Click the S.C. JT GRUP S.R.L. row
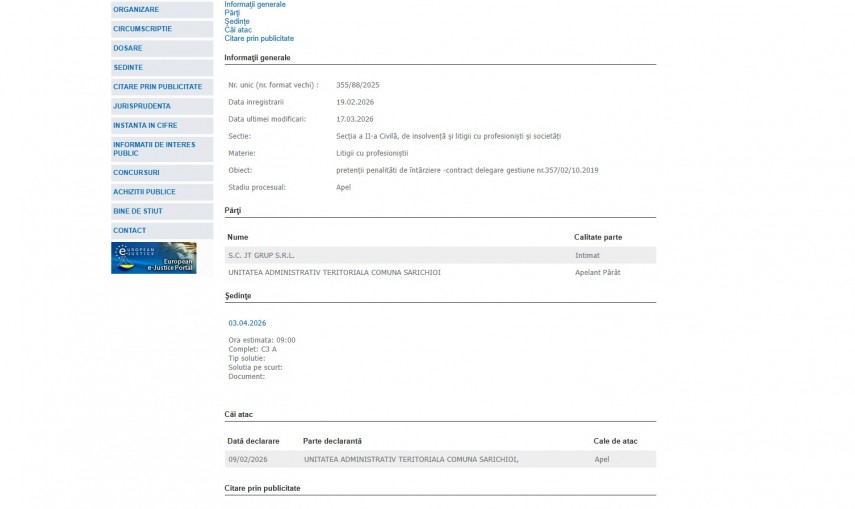This screenshot has height=509, width=855. tap(261, 255)
